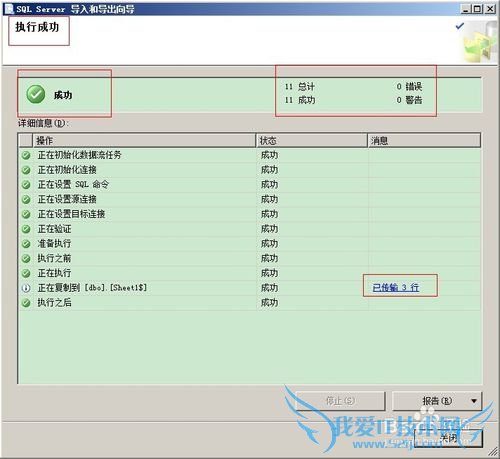Click the 11 总计 summary text

coord(299,87)
